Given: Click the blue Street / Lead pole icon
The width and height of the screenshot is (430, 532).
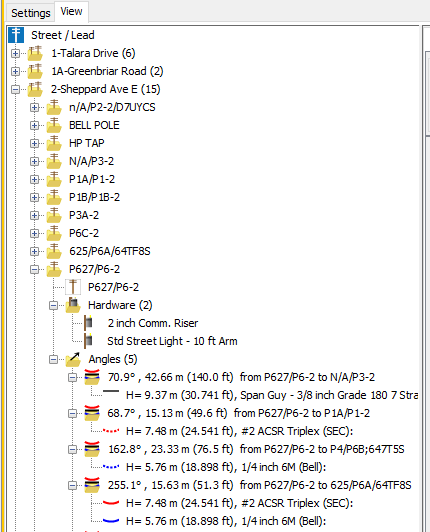Looking at the screenshot, I should click(x=16, y=35).
